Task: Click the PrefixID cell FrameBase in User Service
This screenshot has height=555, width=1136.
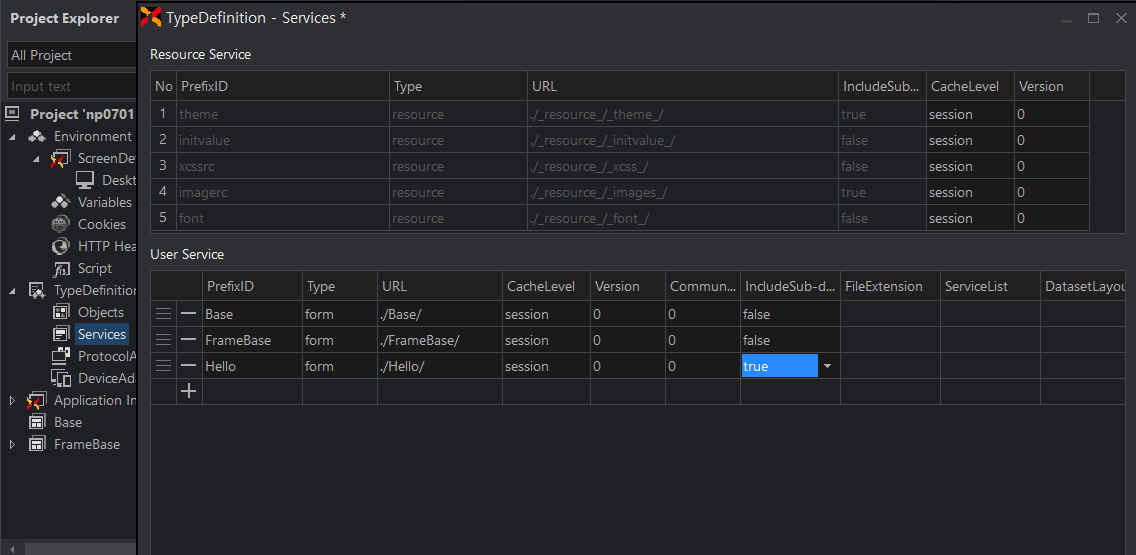Action: point(252,340)
